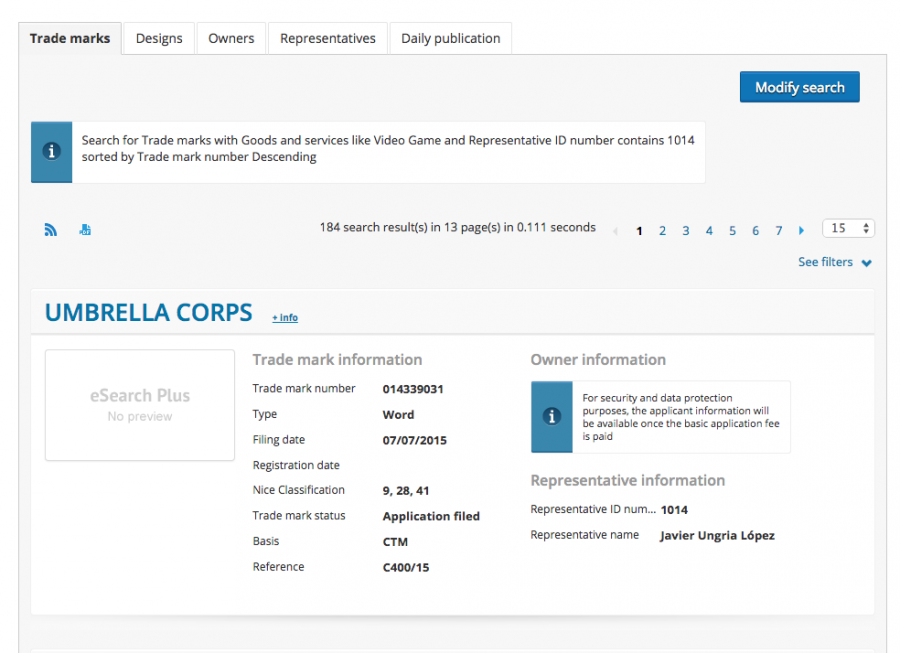Click the 184 search result(s) count text
This screenshot has width=900, height=653.
tap(457, 227)
